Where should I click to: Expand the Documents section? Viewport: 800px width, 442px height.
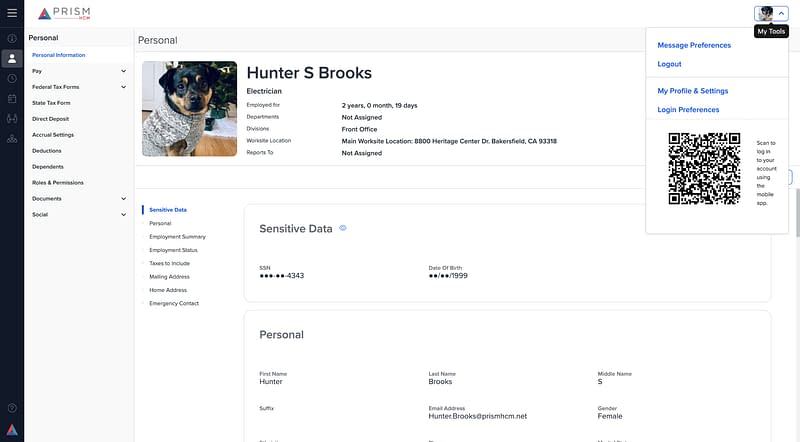pos(123,199)
